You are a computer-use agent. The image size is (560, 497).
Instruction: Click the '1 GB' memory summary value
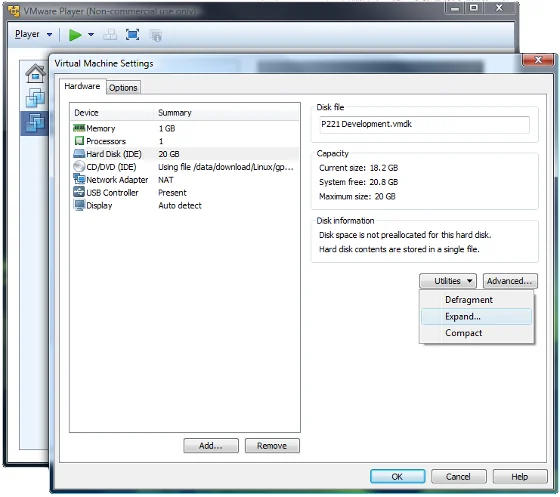pos(167,129)
